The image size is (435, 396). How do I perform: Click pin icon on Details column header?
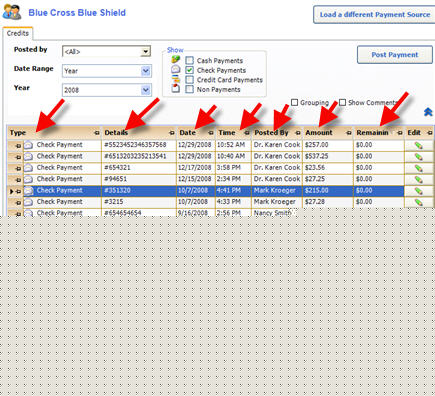click(x=172, y=133)
